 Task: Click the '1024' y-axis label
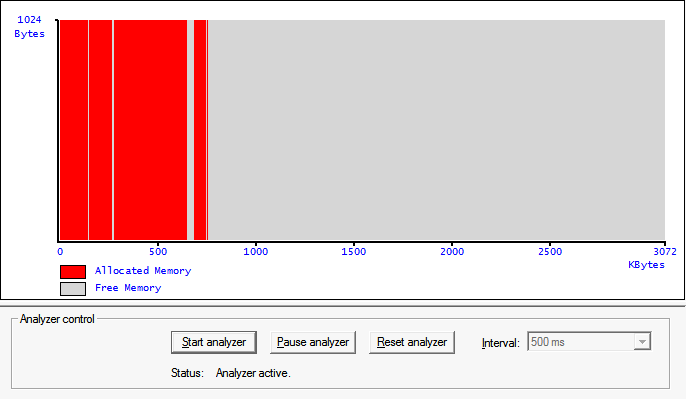point(29,20)
